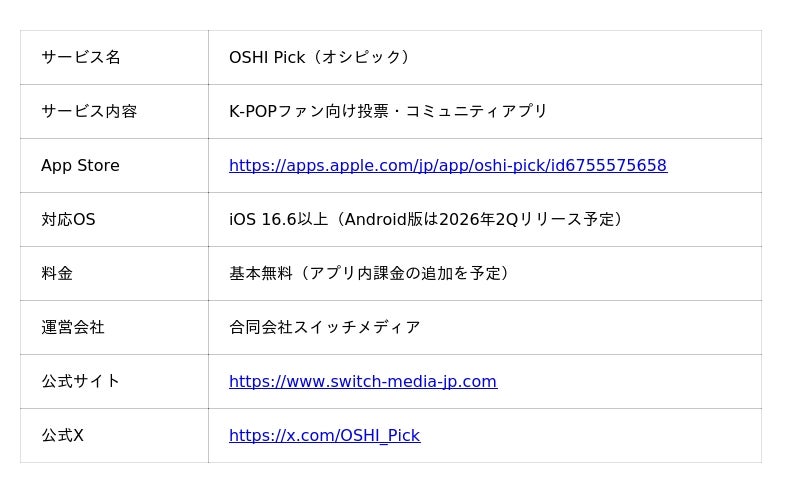Screen dimensions: 800x493
Task: Click the 公式X row label
Action: (x=62, y=436)
